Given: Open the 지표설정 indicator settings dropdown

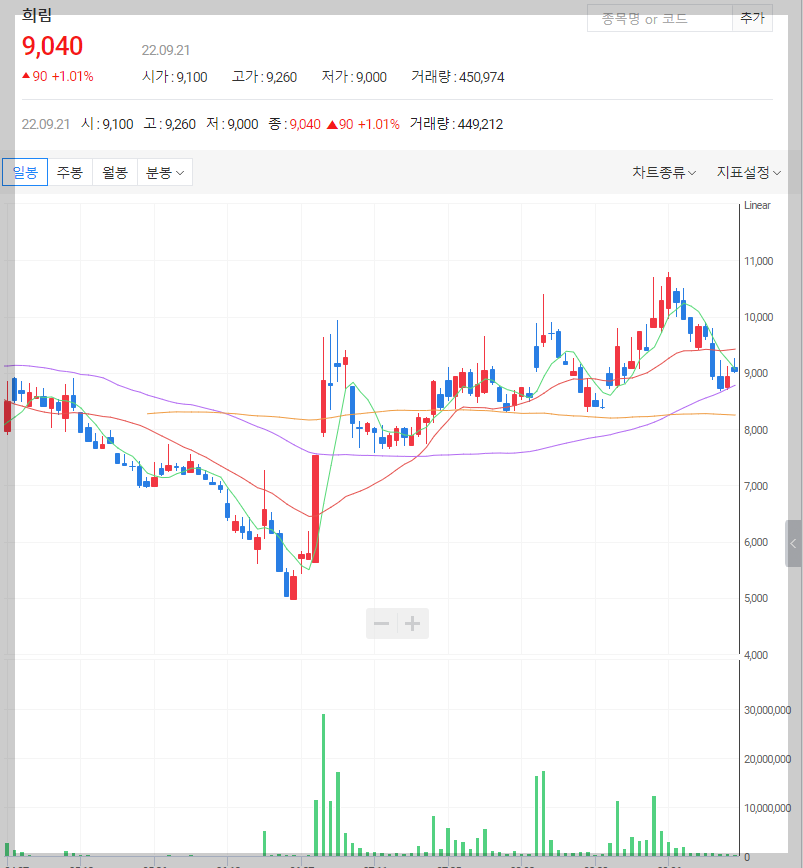Looking at the screenshot, I should (748, 172).
